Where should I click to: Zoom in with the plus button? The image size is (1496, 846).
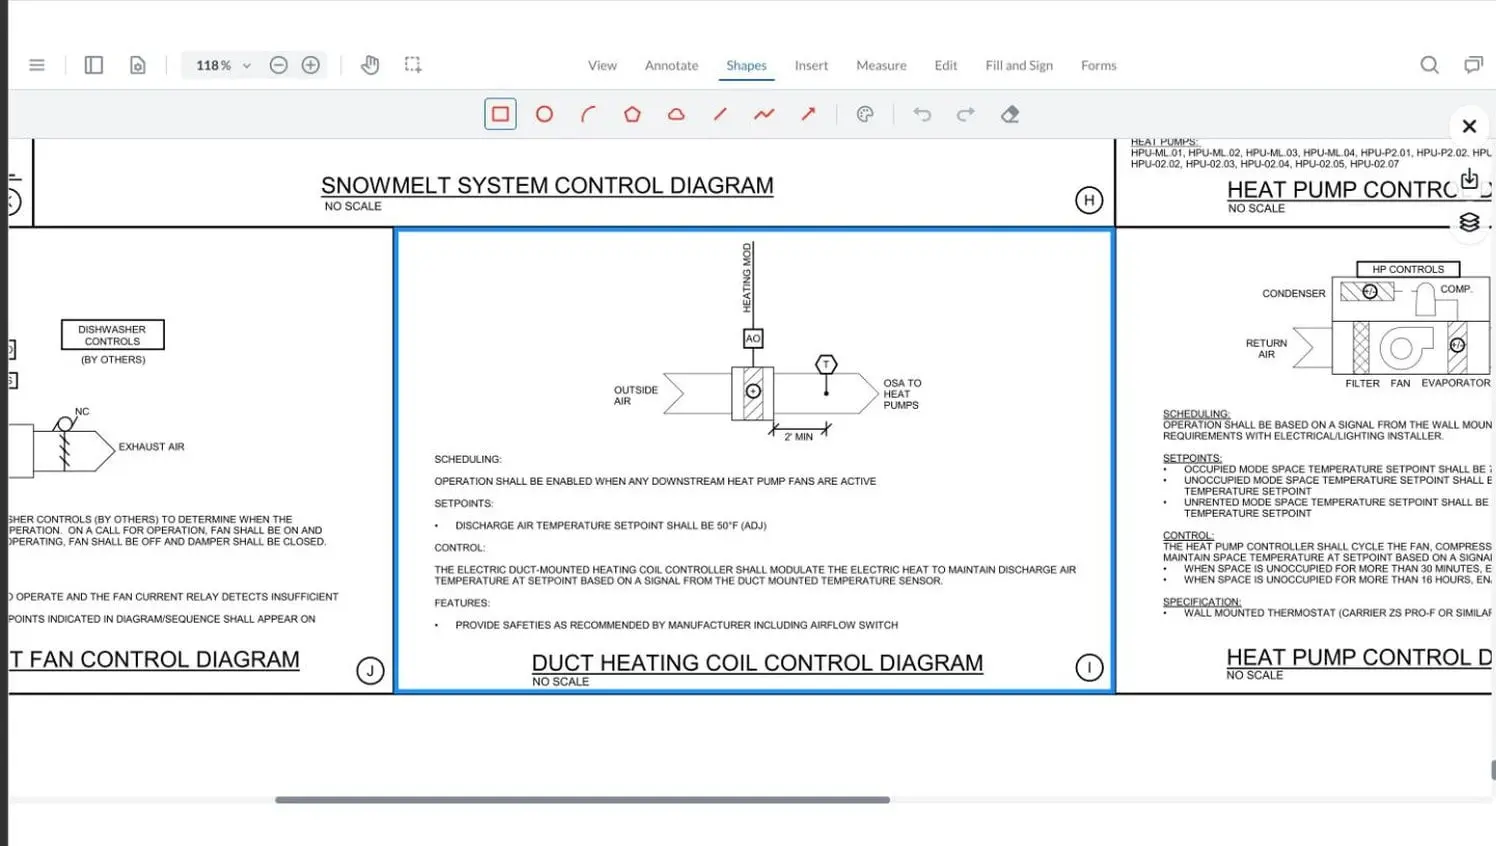point(311,65)
